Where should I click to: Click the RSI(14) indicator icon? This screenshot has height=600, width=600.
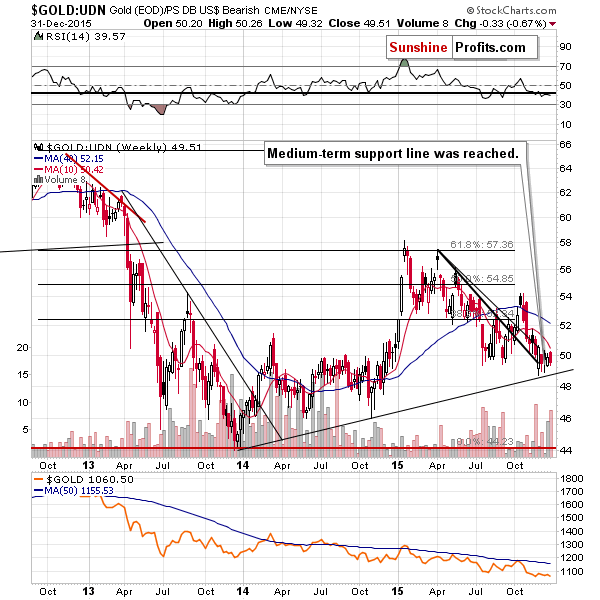(38, 36)
